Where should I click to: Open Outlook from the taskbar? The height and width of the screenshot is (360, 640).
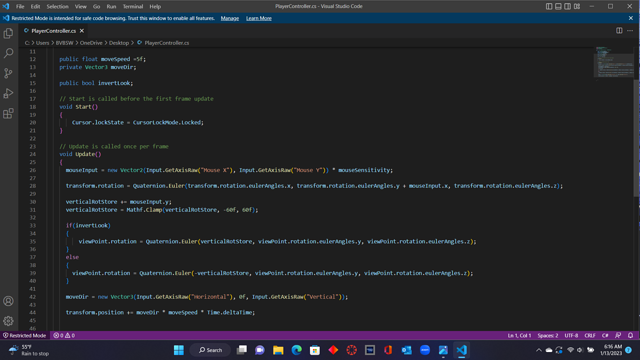point(407,350)
